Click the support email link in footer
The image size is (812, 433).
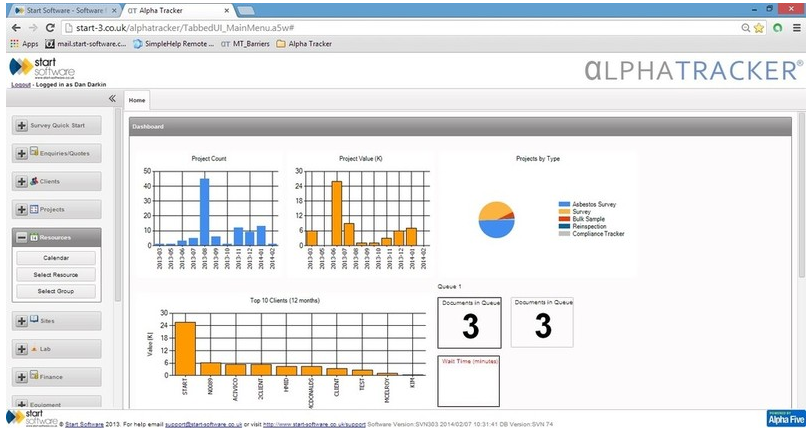click(x=203, y=425)
